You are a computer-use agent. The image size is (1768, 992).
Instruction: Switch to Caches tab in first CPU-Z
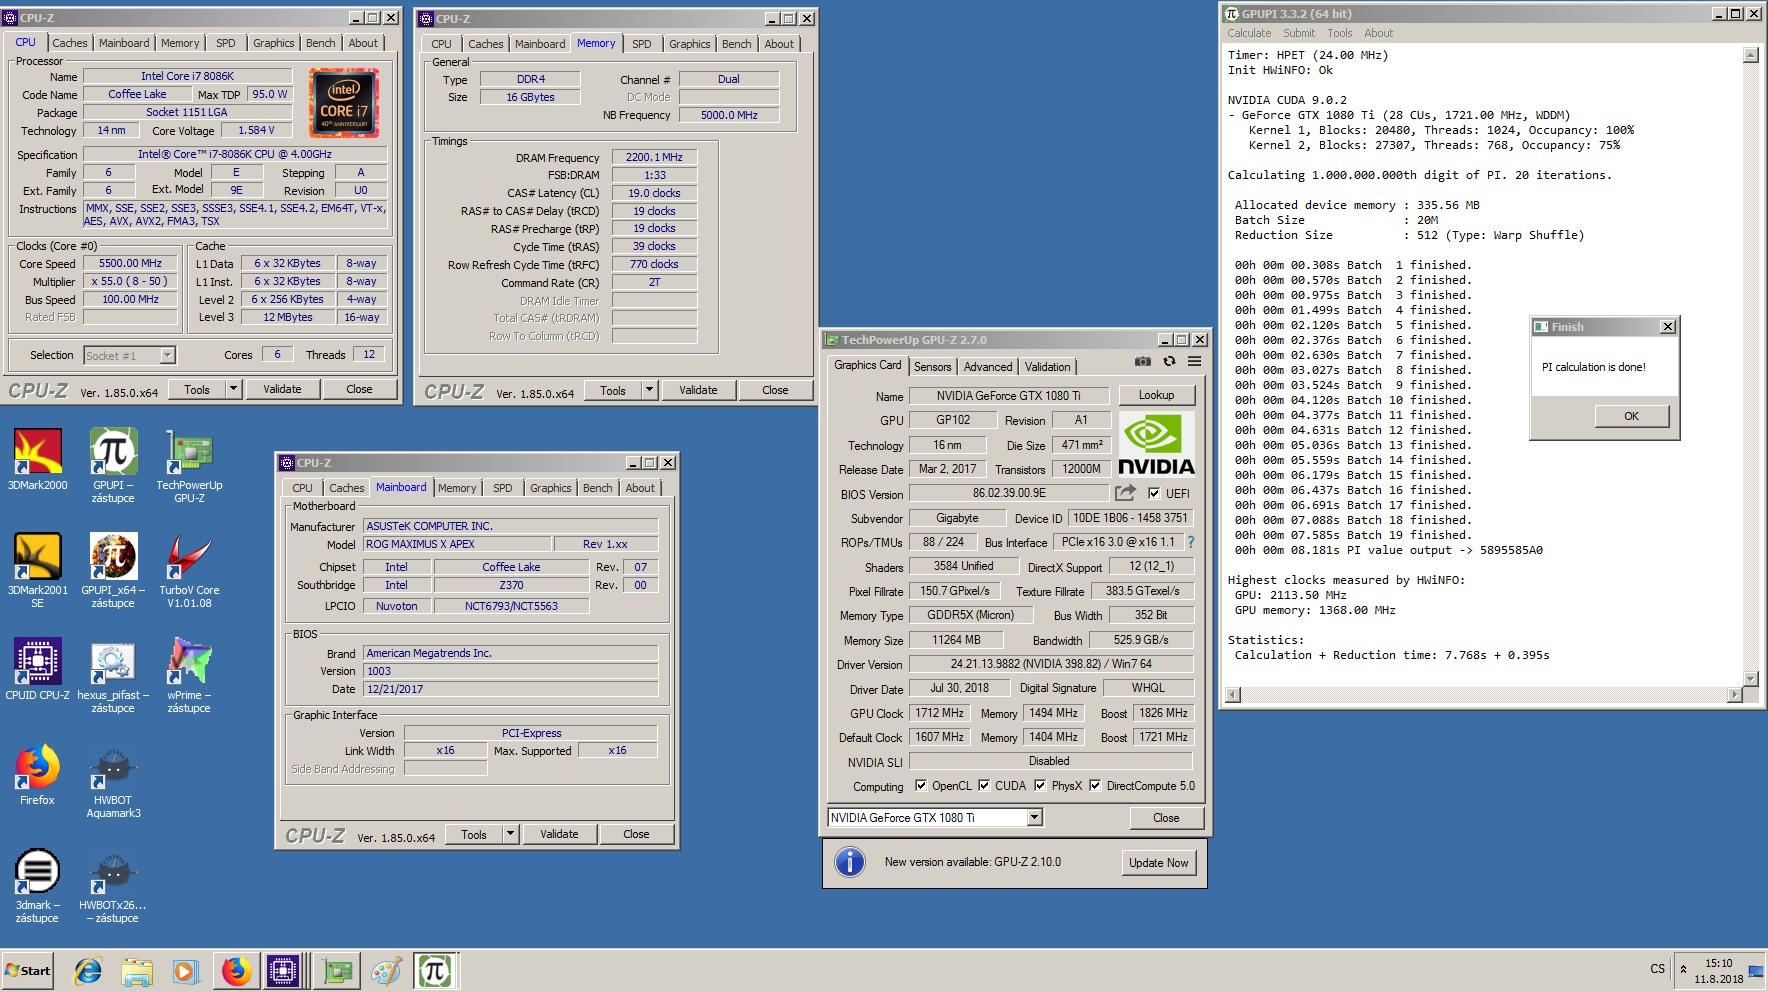(70, 43)
